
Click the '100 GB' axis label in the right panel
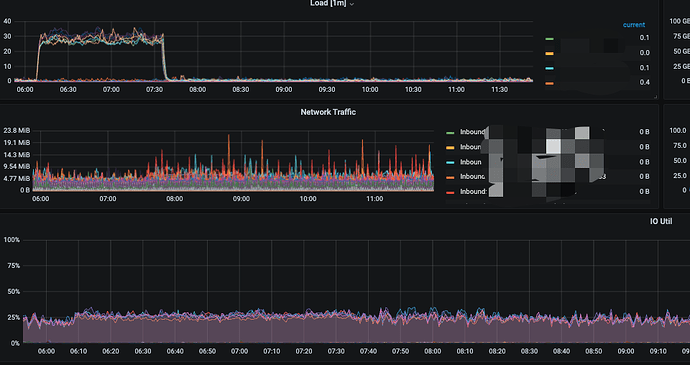pos(679,21)
